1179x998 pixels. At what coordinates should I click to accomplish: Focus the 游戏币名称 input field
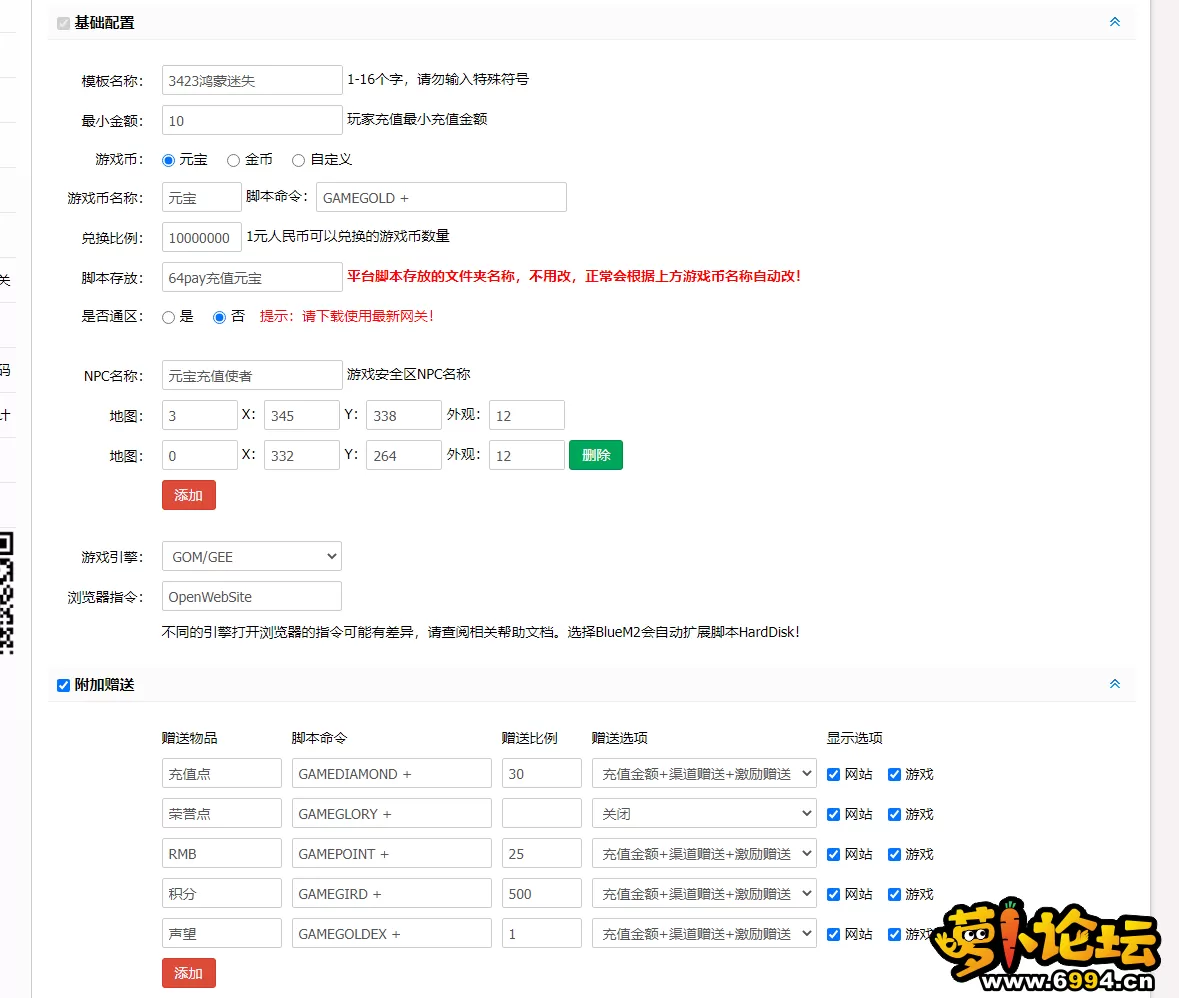coord(202,197)
